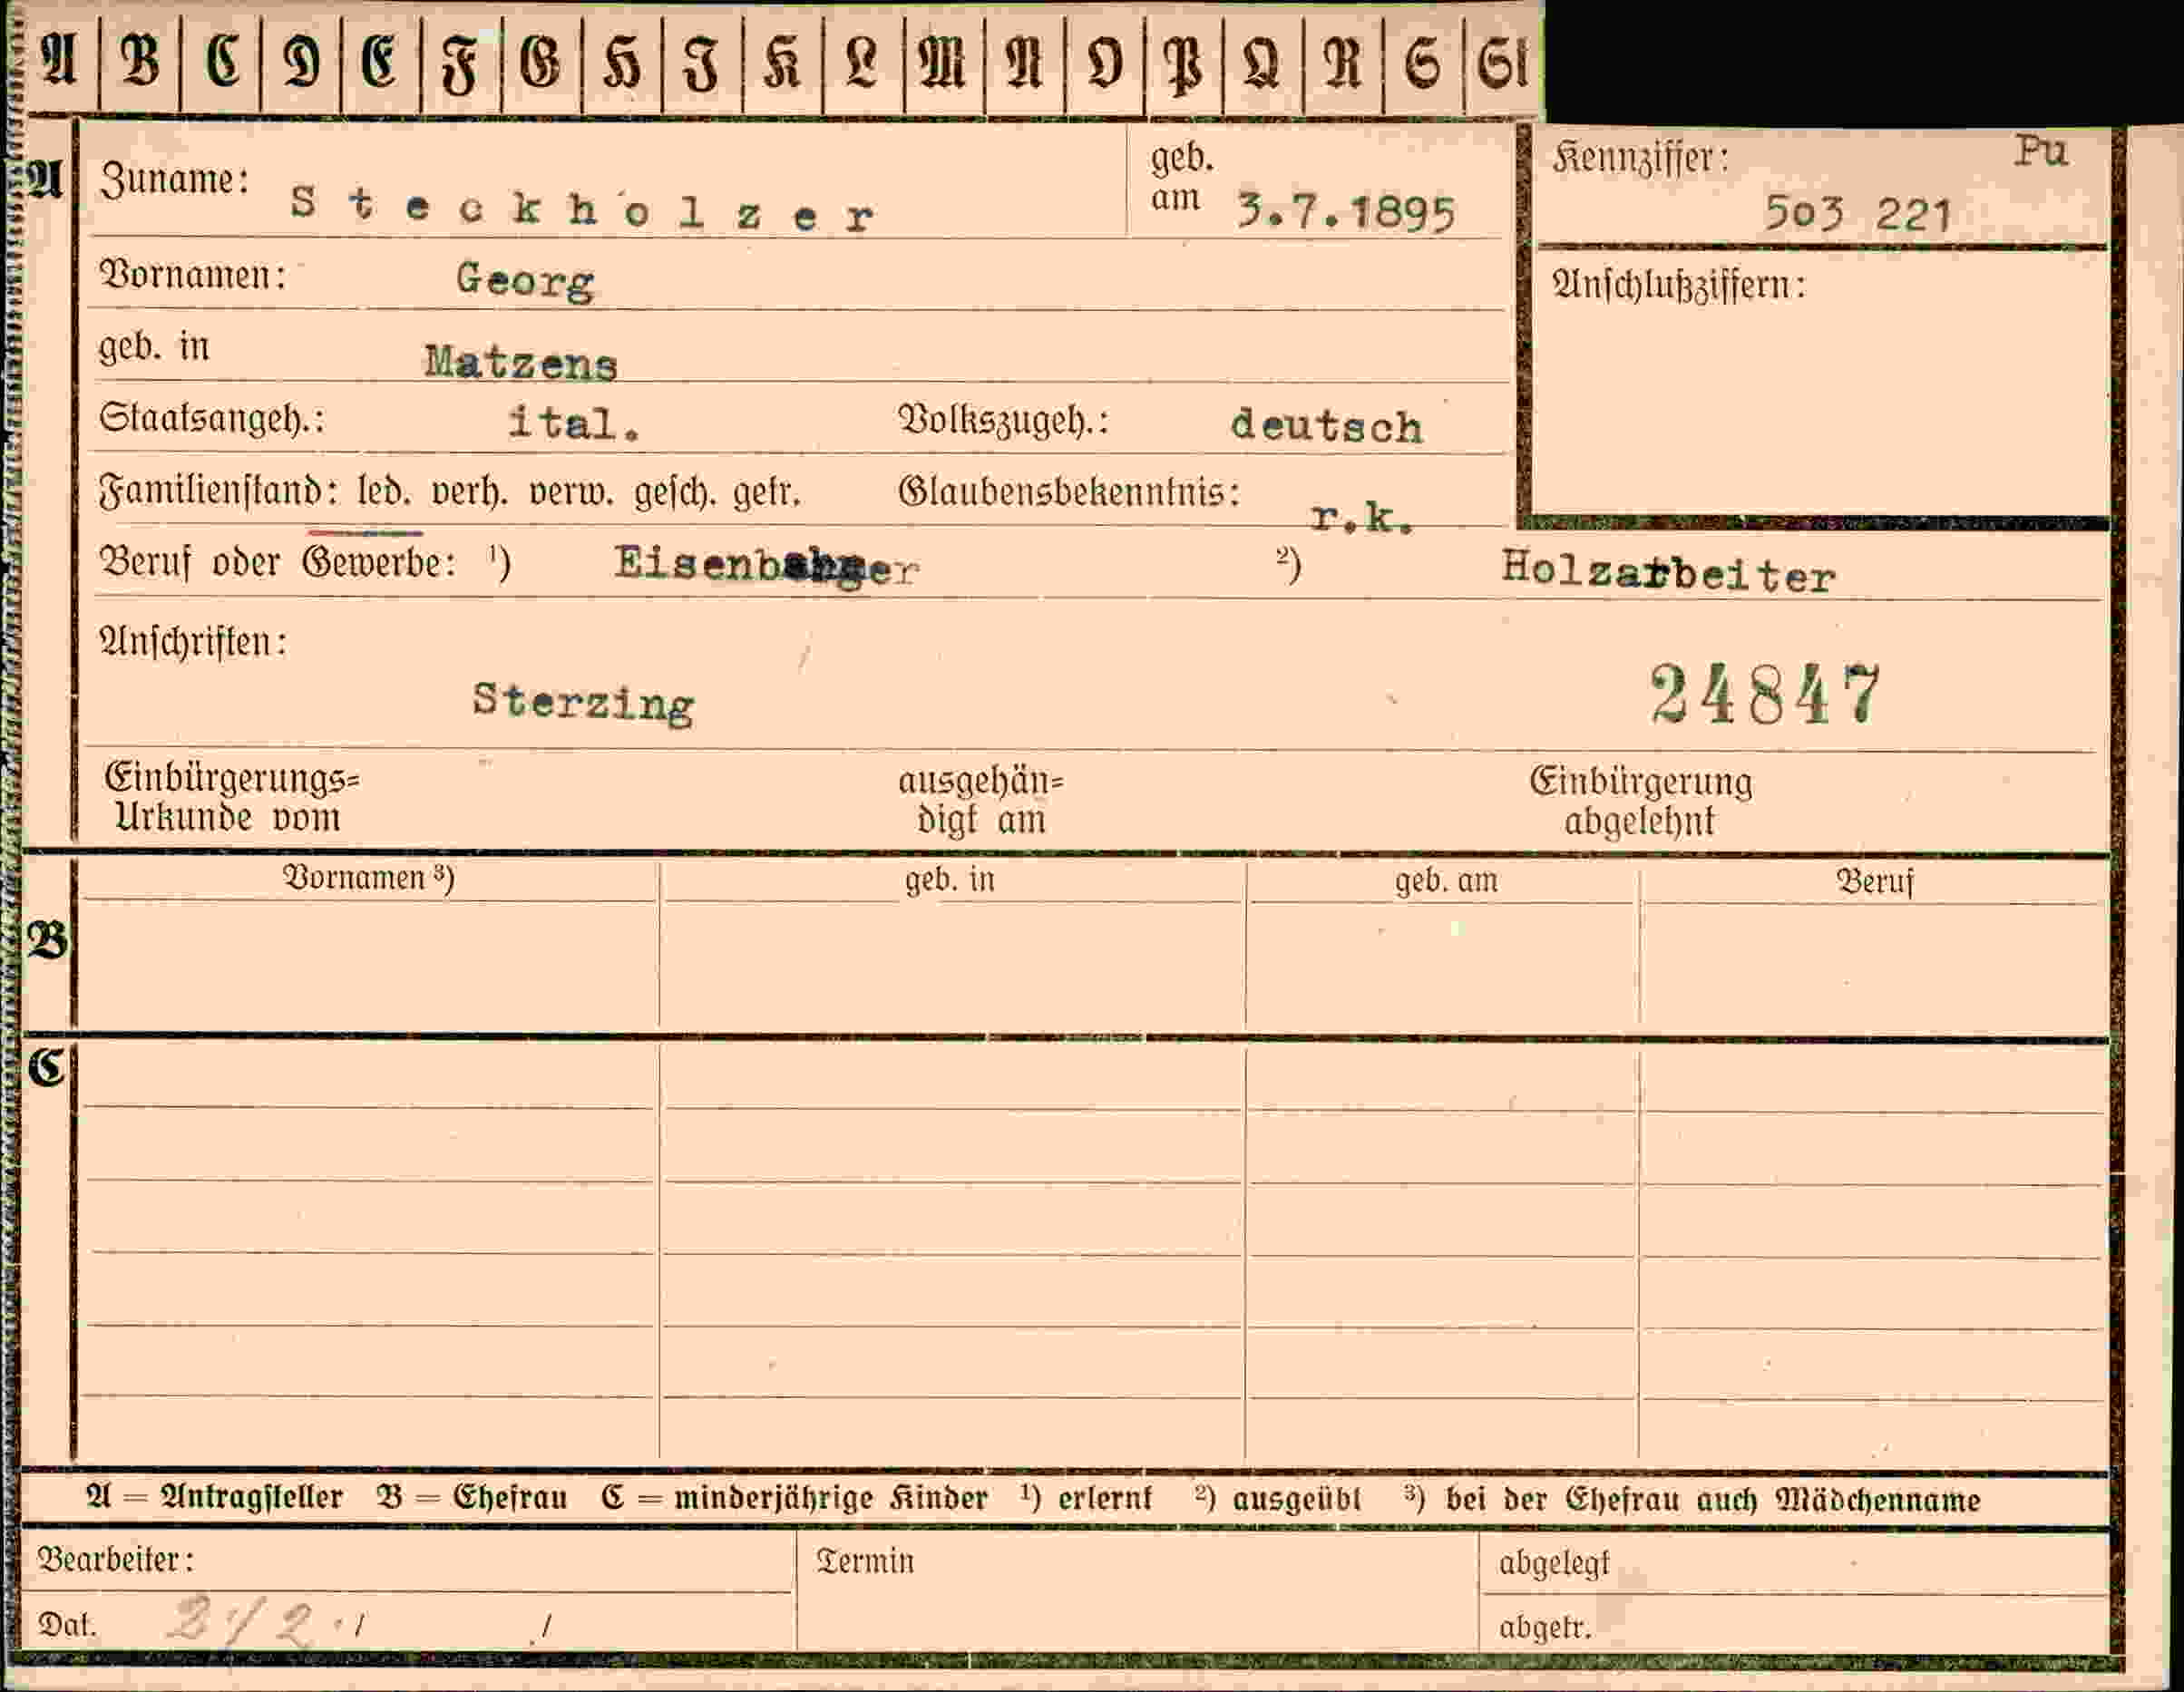This screenshot has height=1692, width=2184.
Task: Click the surname Steckholzer
Action: pos(582,209)
